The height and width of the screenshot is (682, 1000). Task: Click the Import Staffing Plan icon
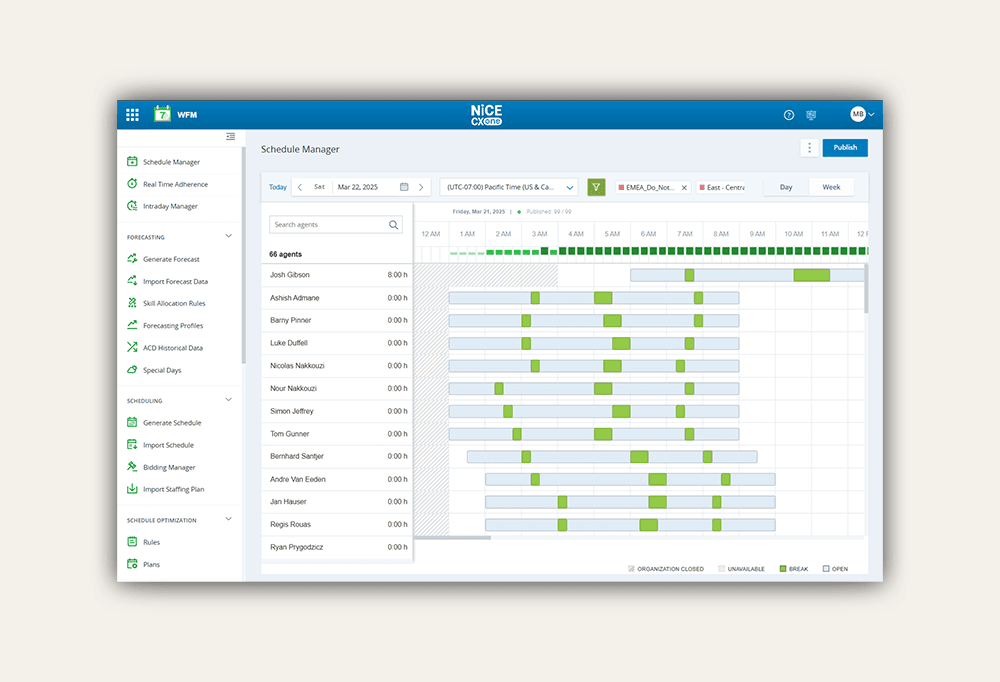coord(132,489)
